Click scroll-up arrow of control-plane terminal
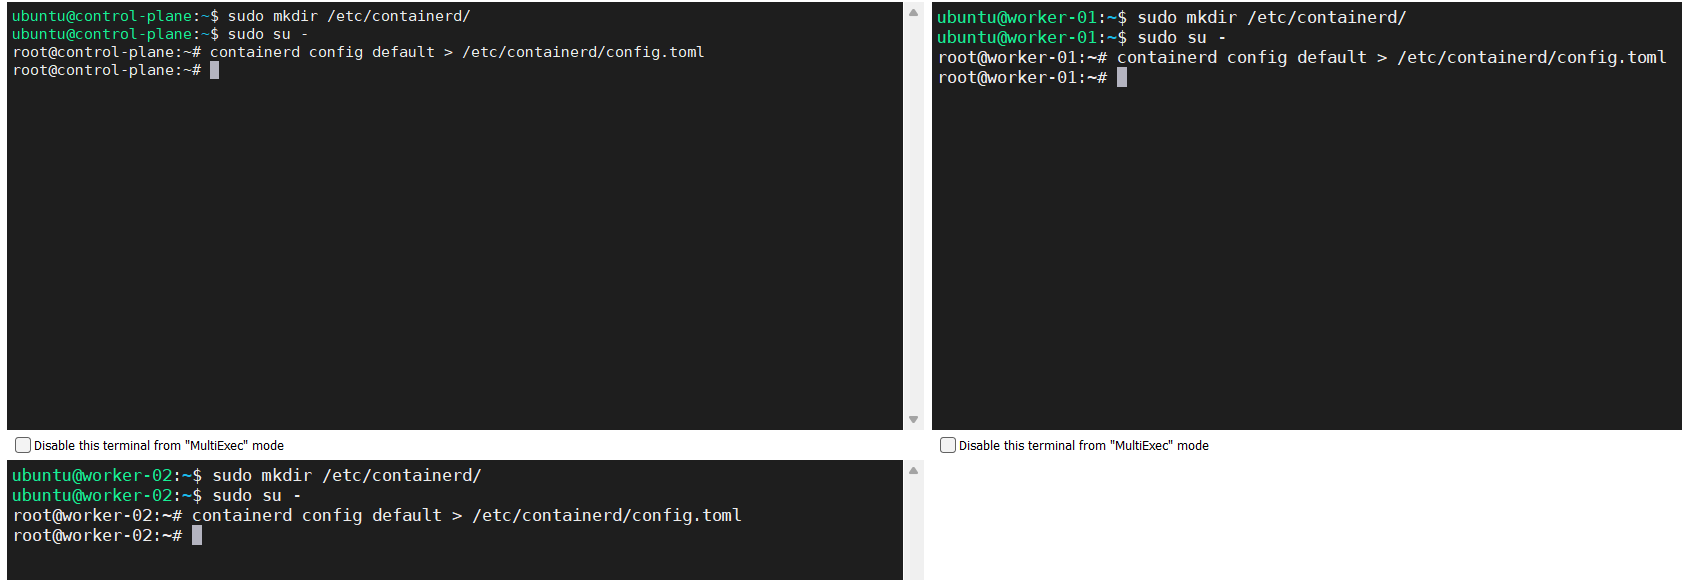The height and width of the screenshot is (580, 1682). [913, 13]
